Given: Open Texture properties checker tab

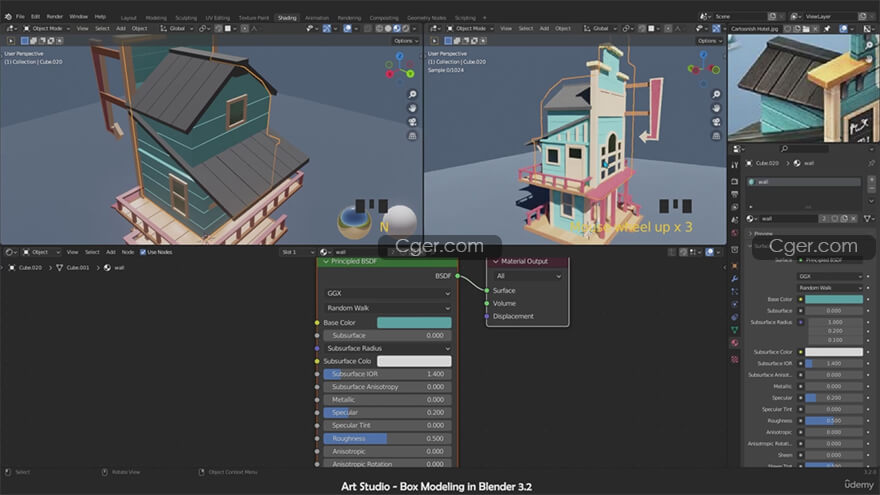Looking at the screenshot, I should 735,359.
